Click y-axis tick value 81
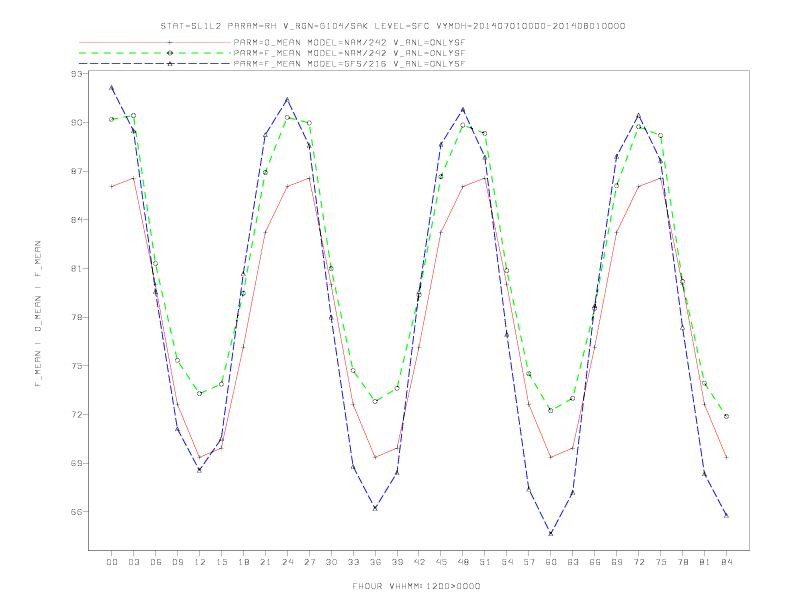 click(x=76, y=269)
